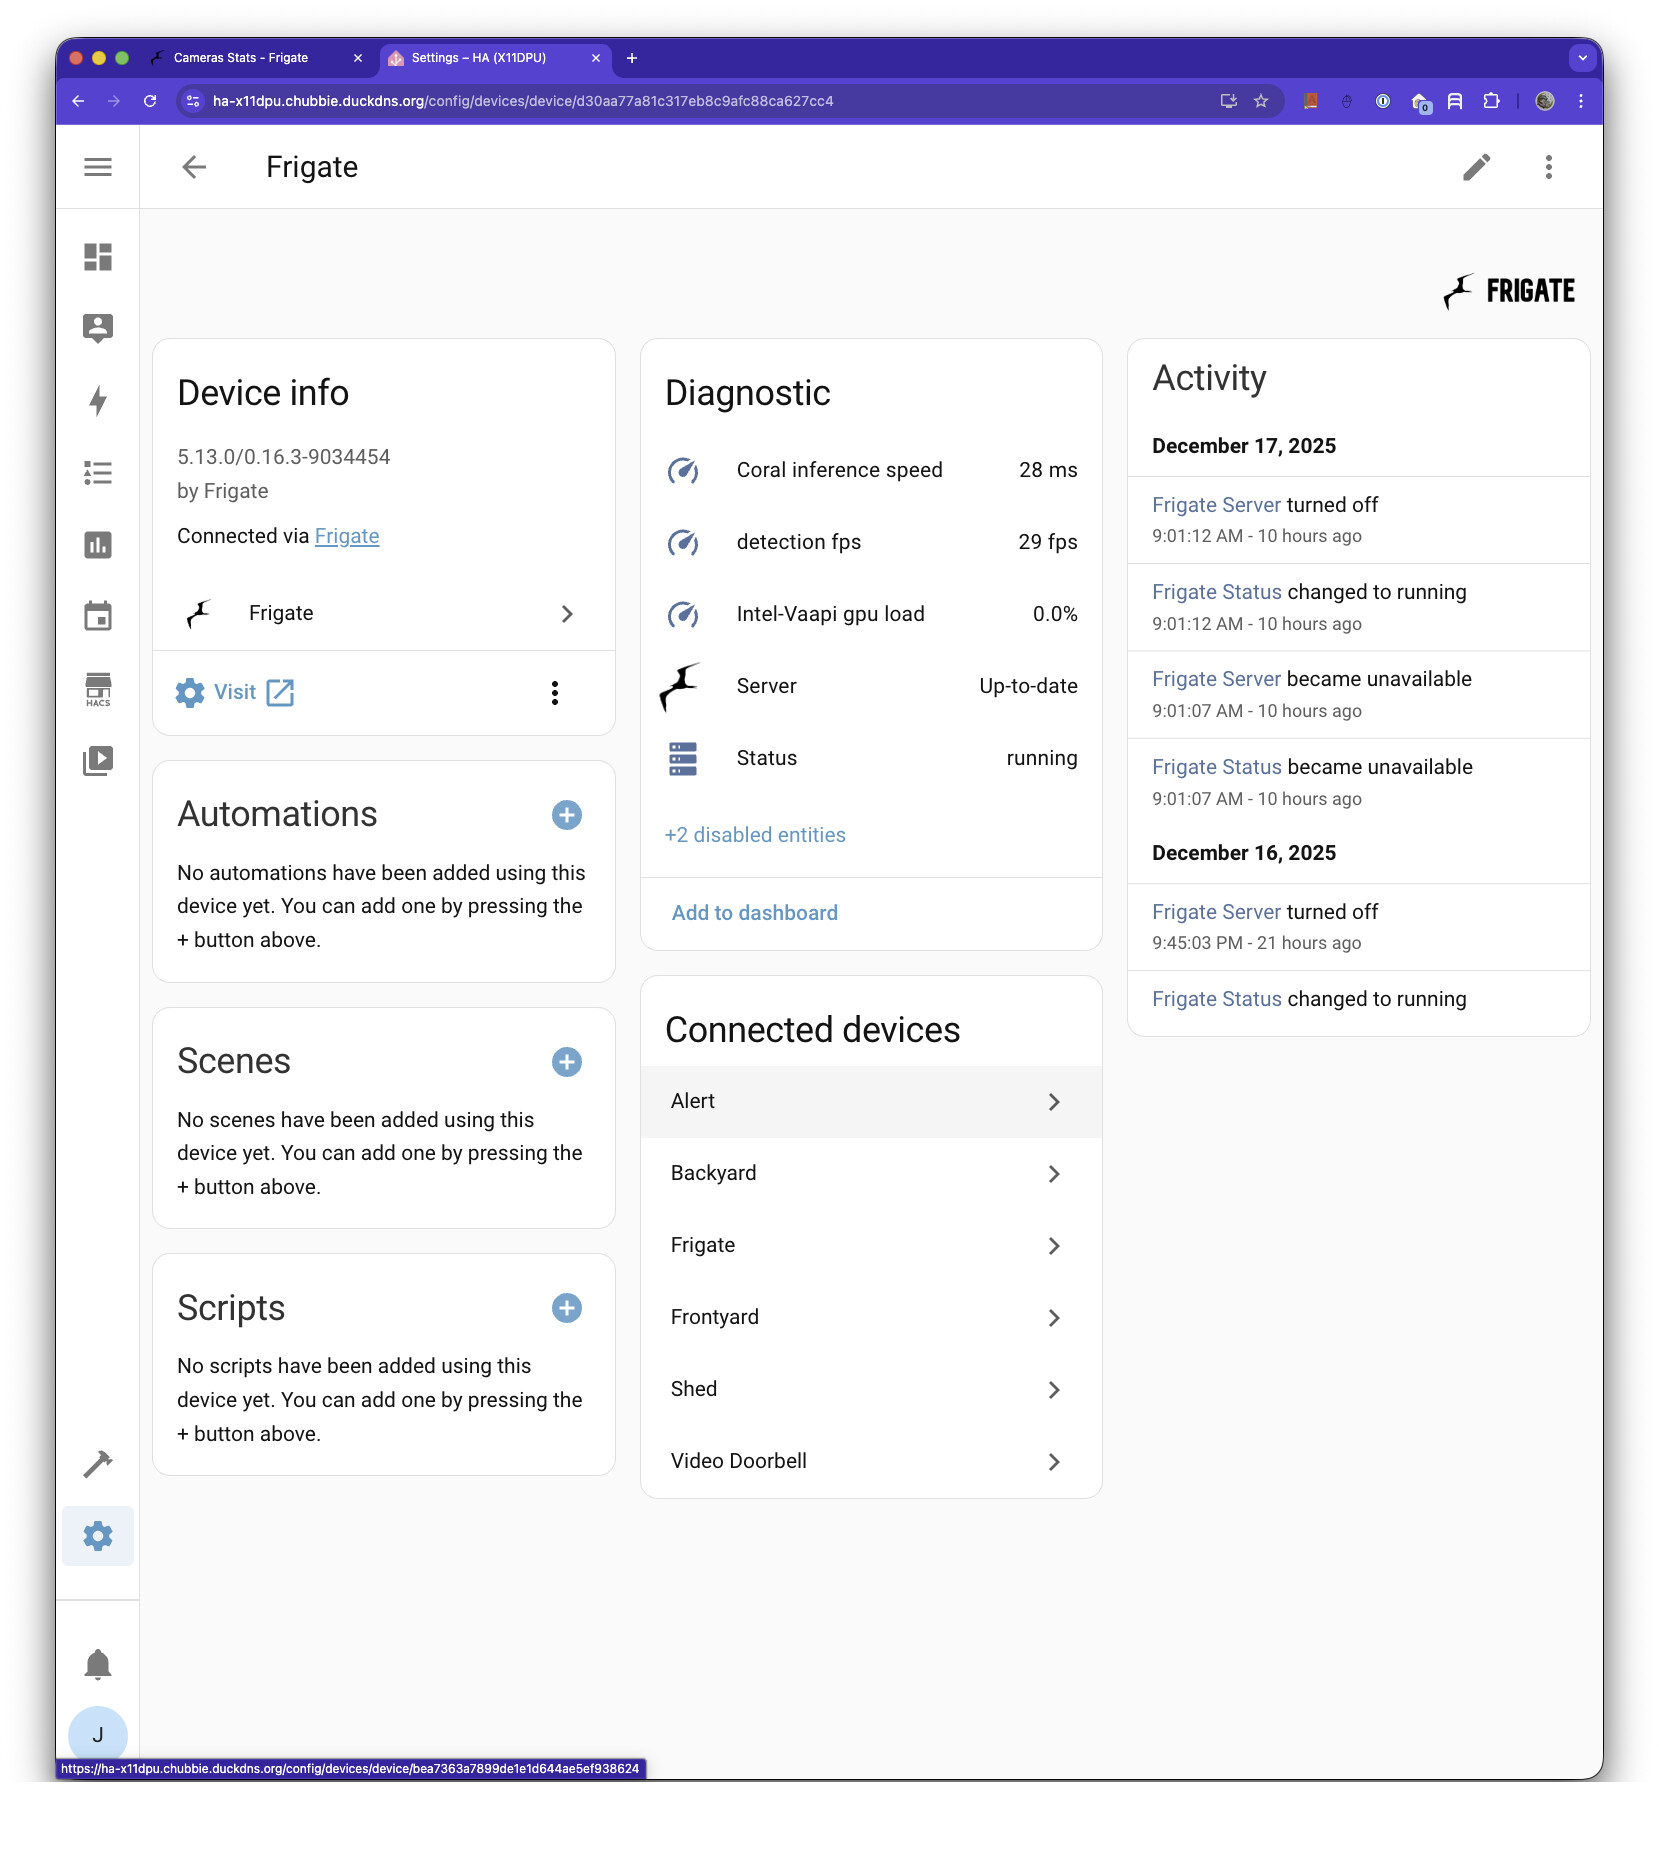
Task: Click the add scene plus icon
Action: (567, 1062)
